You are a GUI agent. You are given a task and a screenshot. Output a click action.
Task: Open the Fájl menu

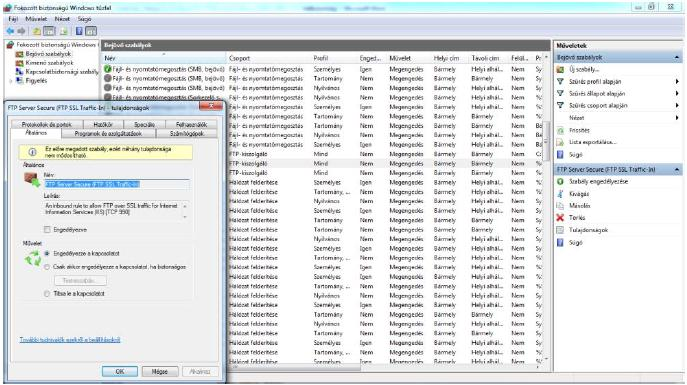(13, 19)
